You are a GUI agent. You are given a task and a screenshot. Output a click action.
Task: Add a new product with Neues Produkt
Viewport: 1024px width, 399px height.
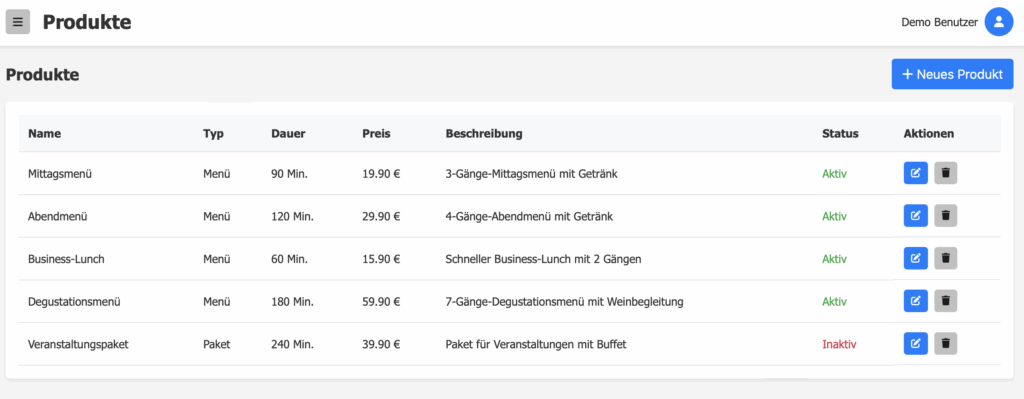[x=952, y=74]
